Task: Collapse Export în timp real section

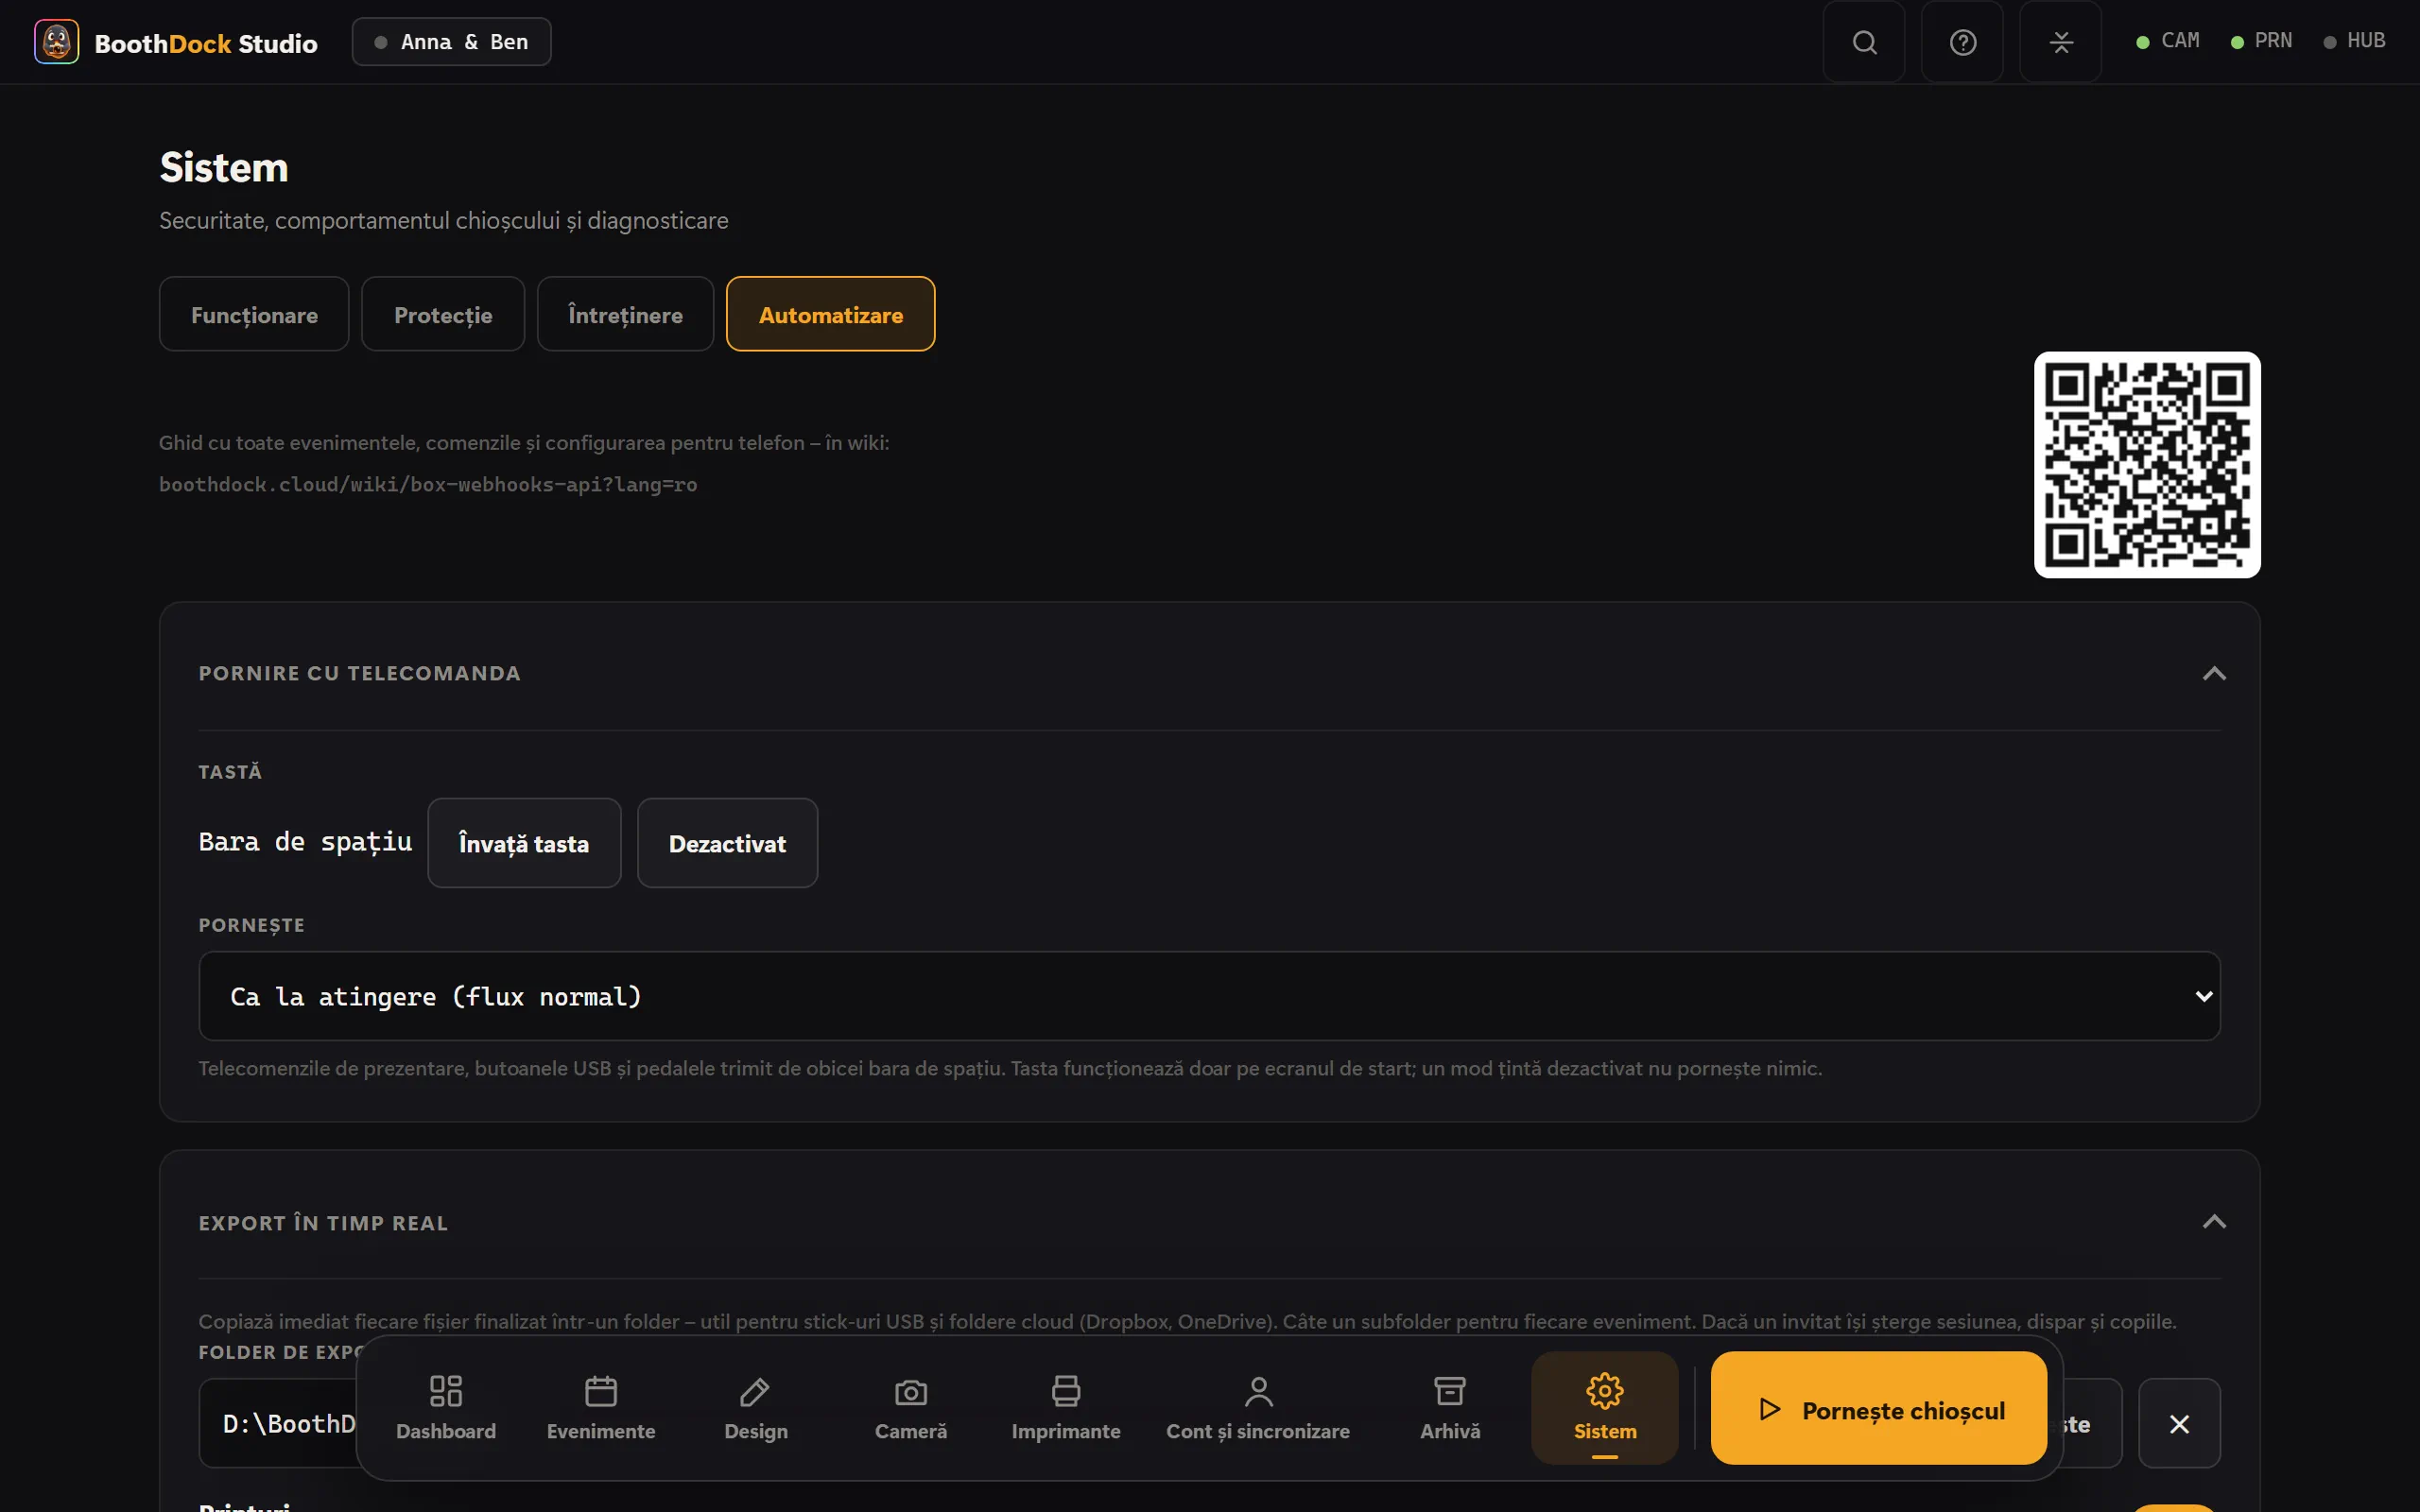Action: (x=2214, y=1222)
